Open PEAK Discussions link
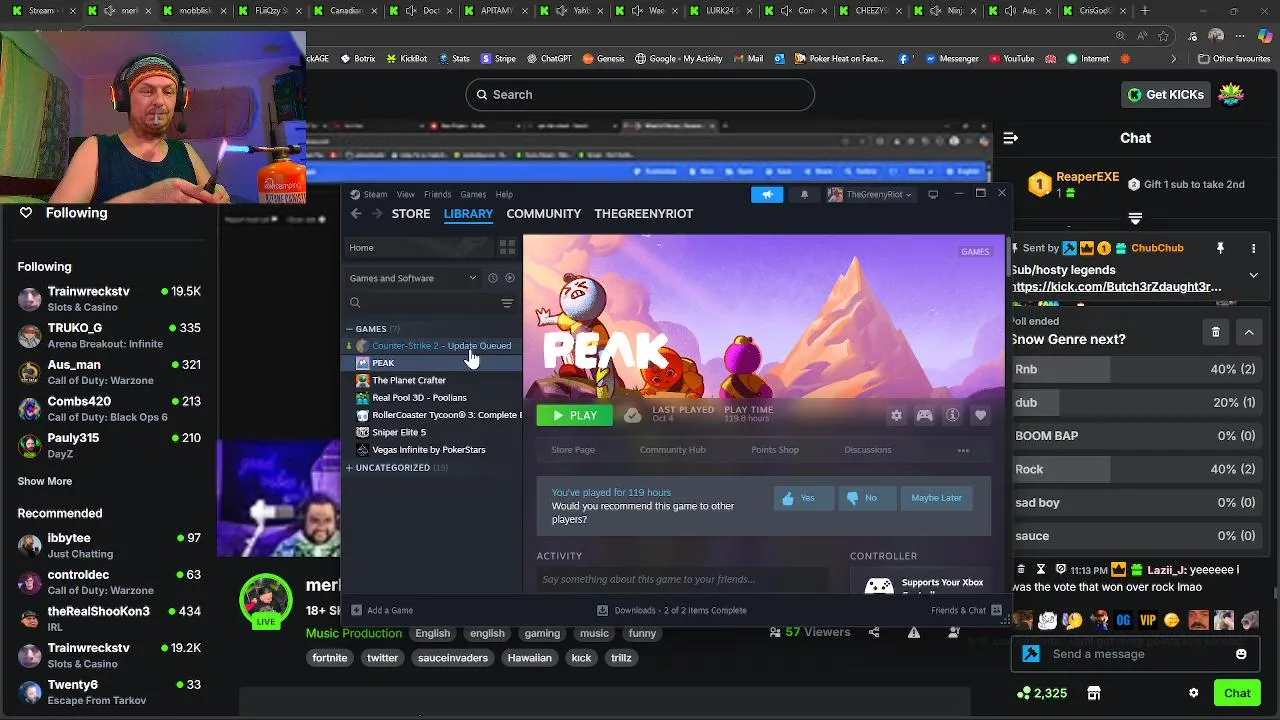 (867, 450)
